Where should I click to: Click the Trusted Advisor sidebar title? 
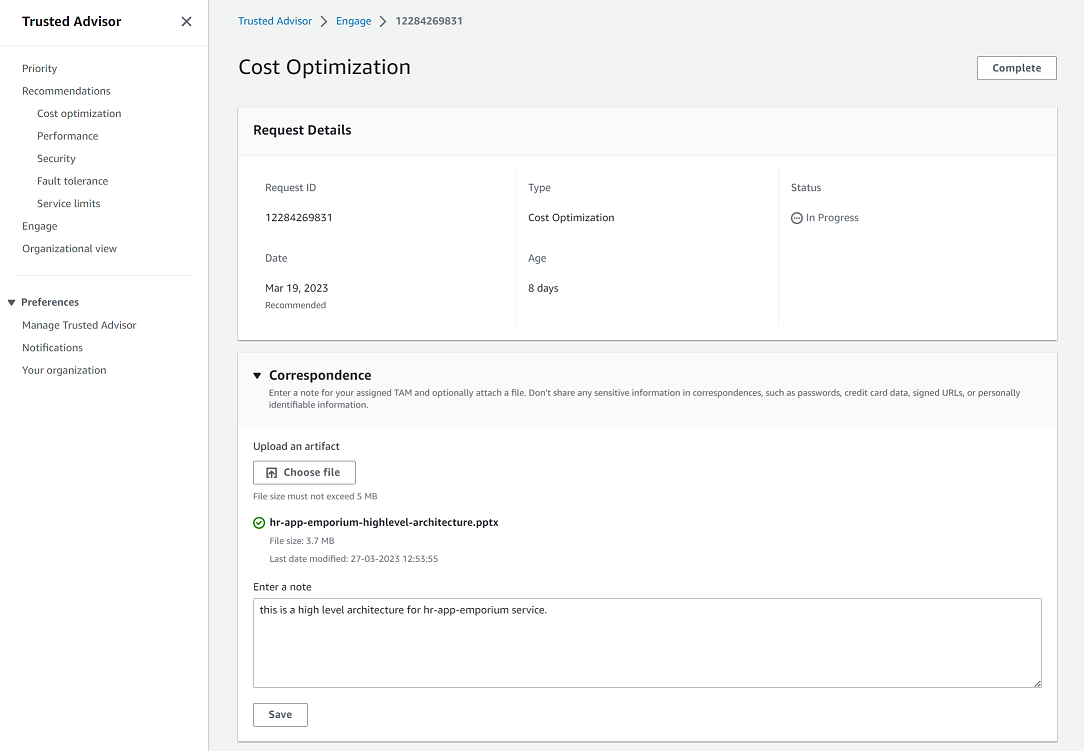click(71, 21)
